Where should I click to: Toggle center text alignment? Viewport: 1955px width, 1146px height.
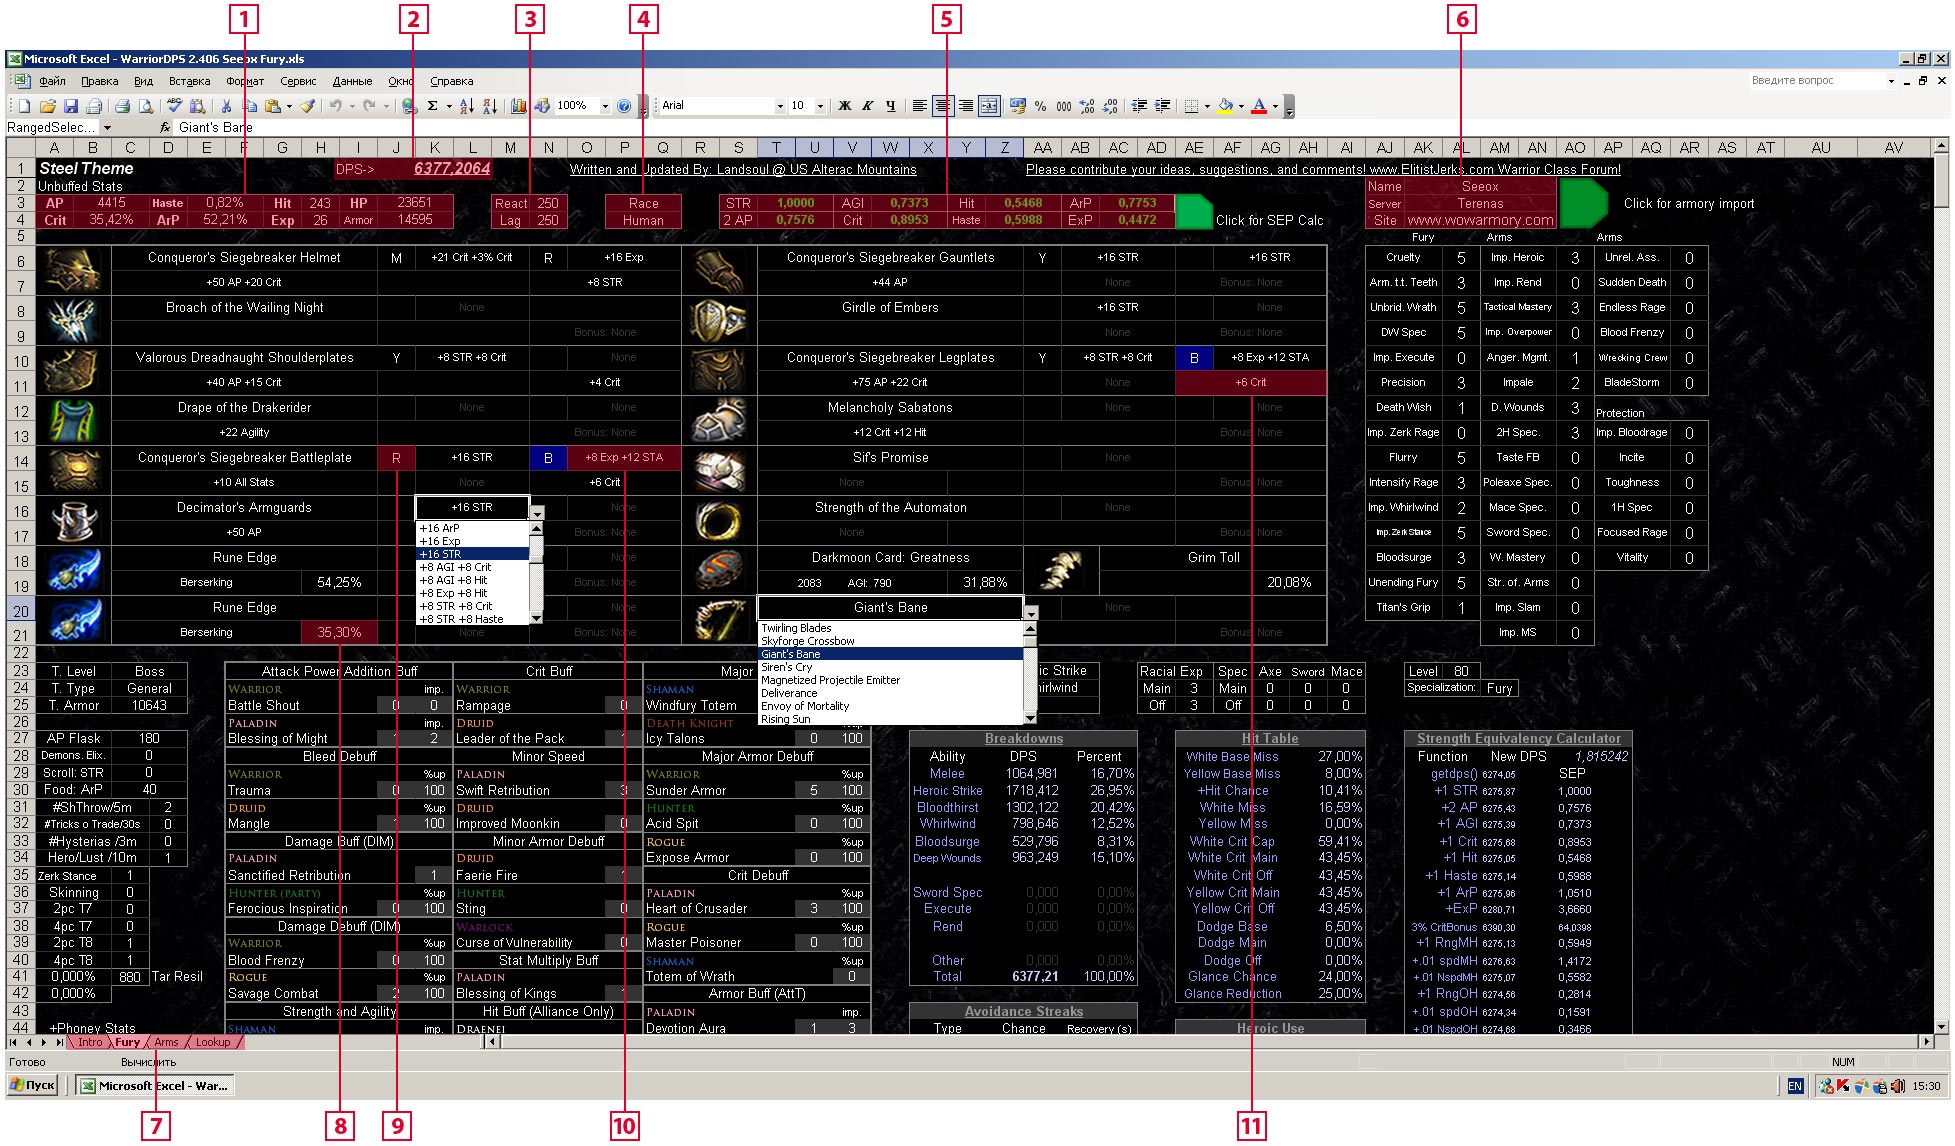click(943, 106)
